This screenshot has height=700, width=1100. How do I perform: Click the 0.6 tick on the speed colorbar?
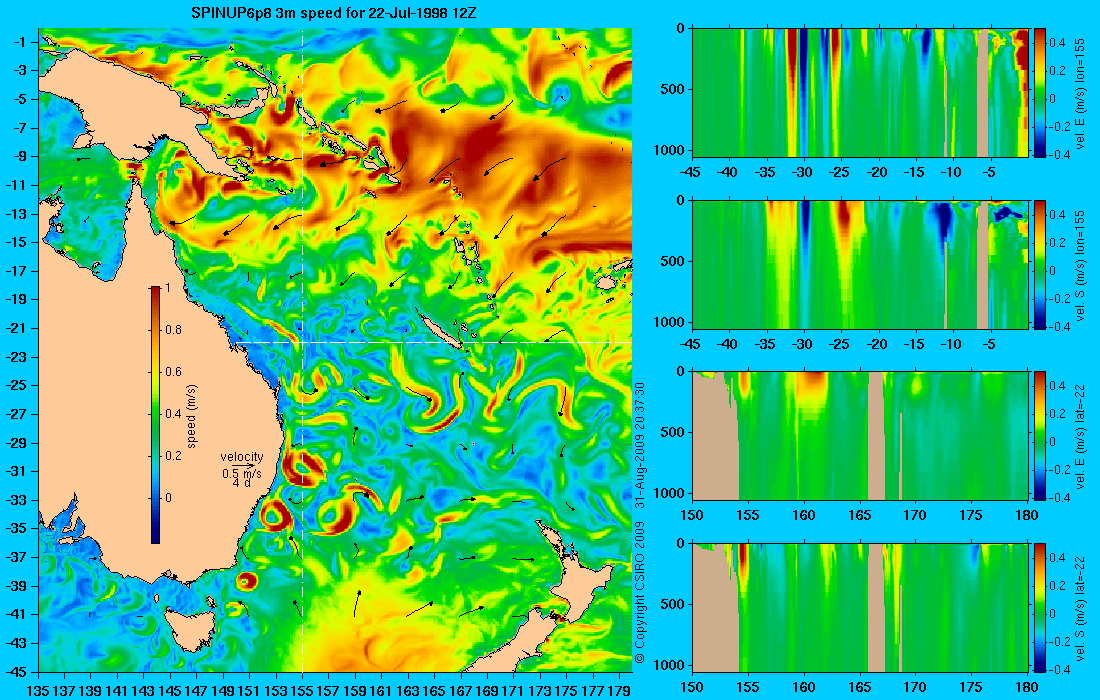(x=173, y=372)
